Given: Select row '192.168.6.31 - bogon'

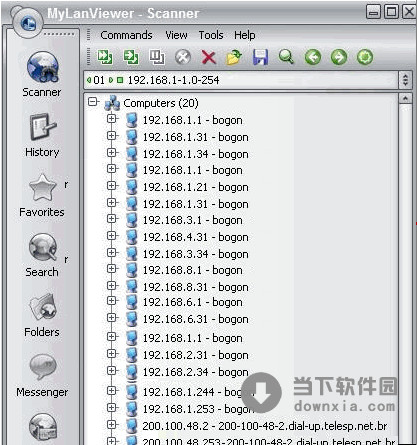Looking at the screenshot, I should (196, 319).
